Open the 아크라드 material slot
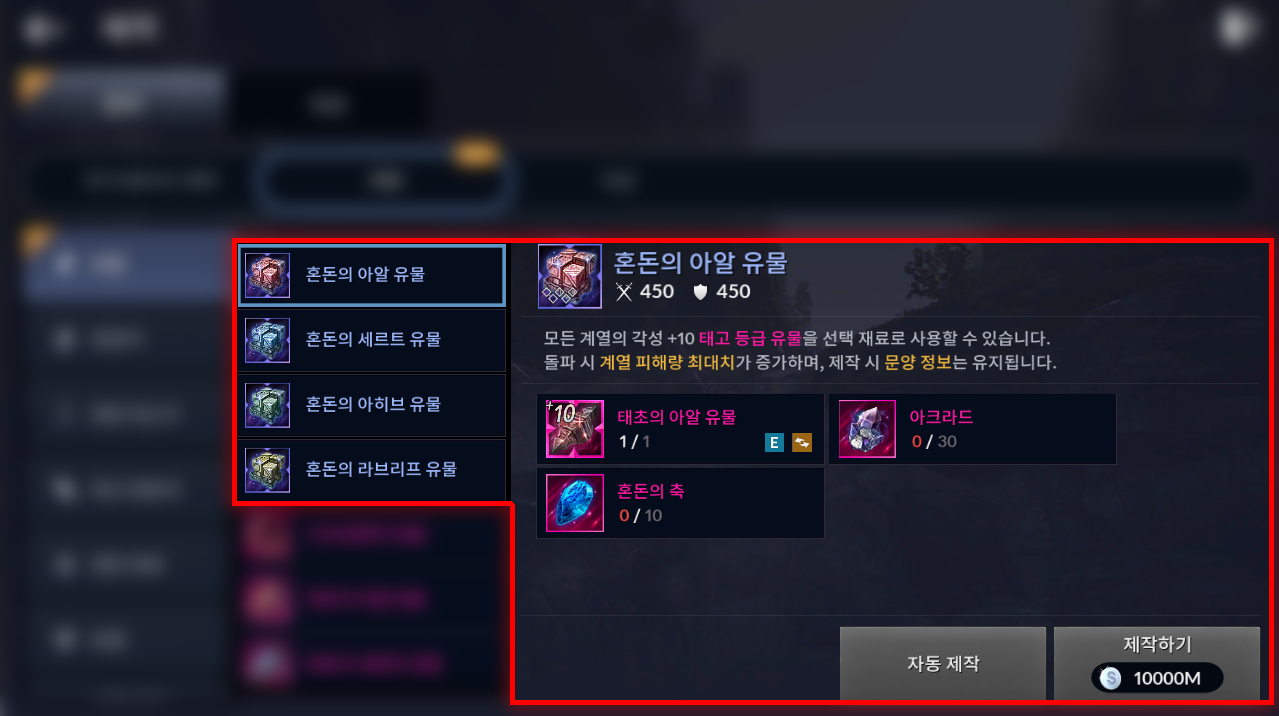1279x716 pixels. coord(973,428)
